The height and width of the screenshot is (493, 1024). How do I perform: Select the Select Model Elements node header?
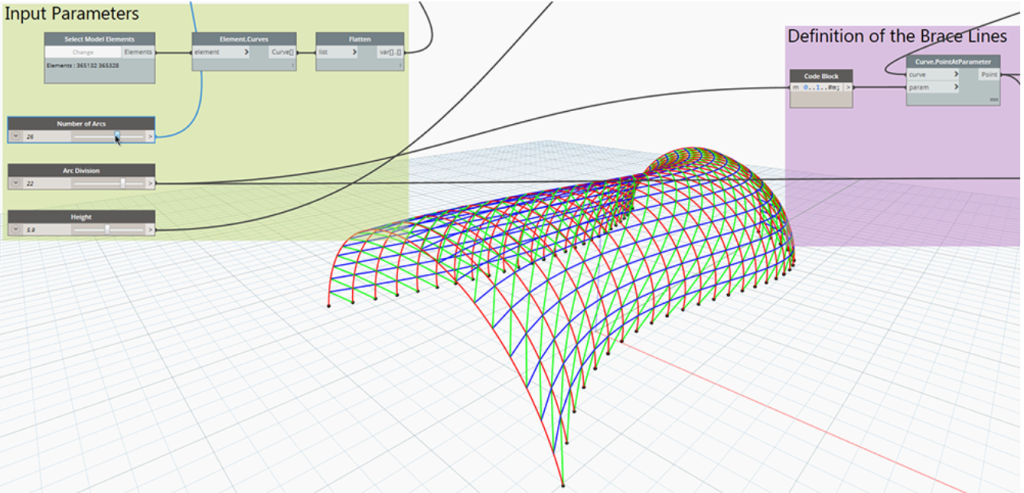(99, 39)
